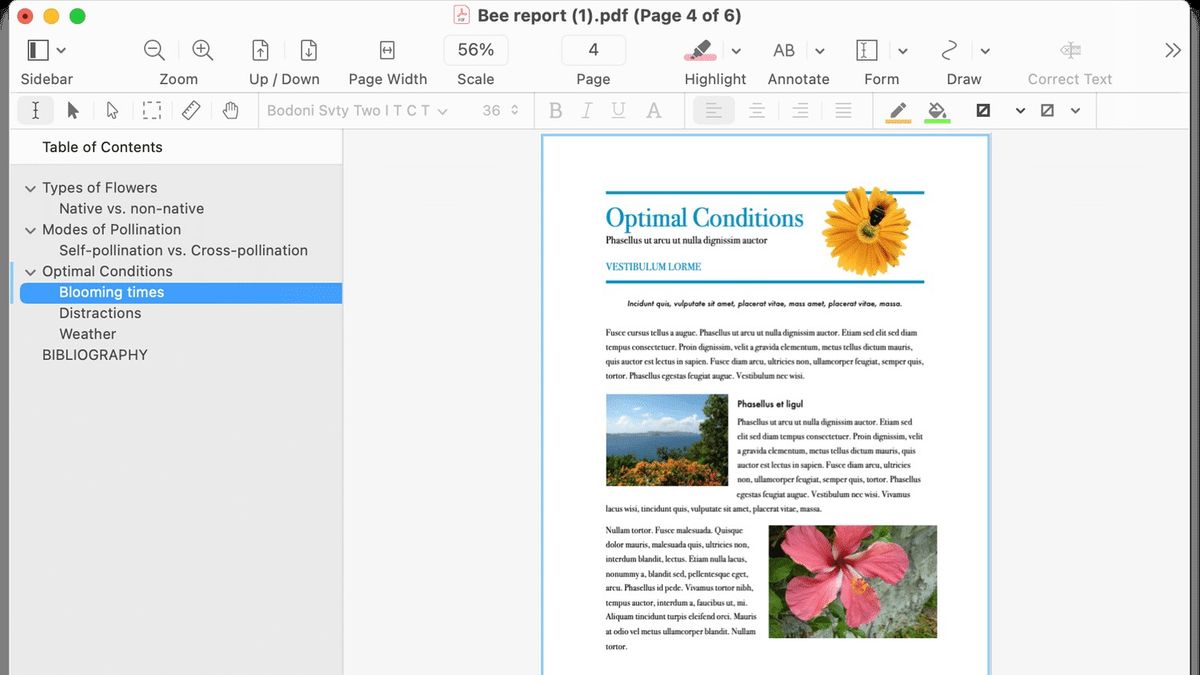Hide the Sidebar panel
Viewport: 1200px width, 675px height.
tap(36, 49)
